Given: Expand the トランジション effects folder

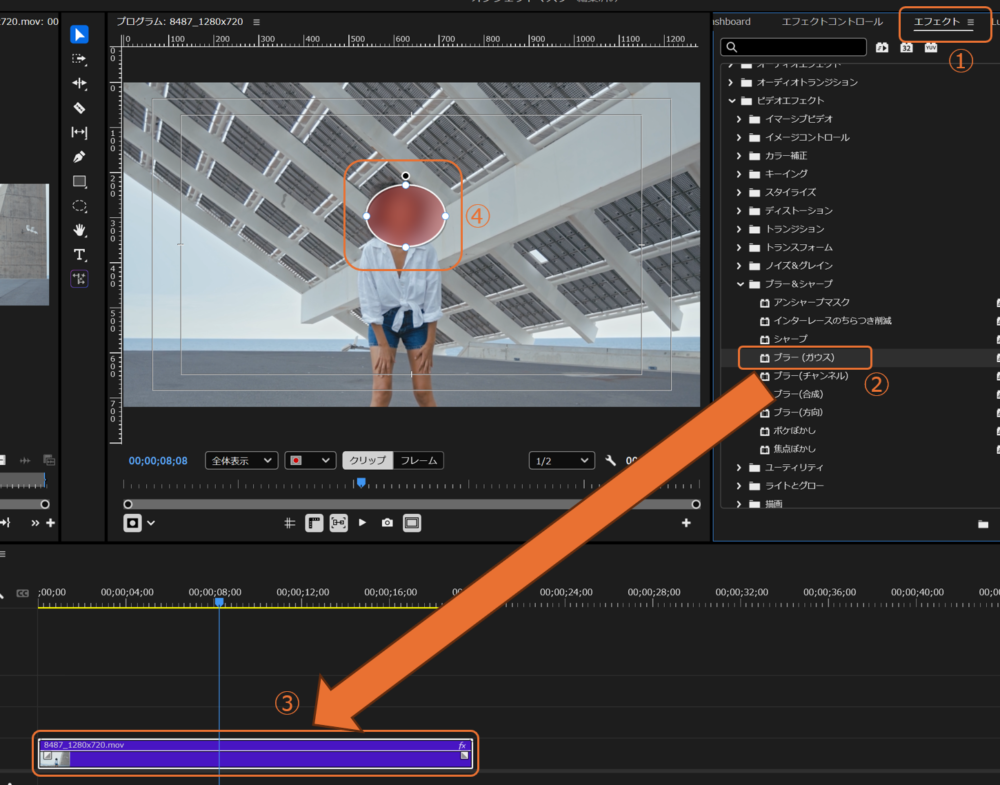Looking at the screenshot, I should (x=739, y=229).
